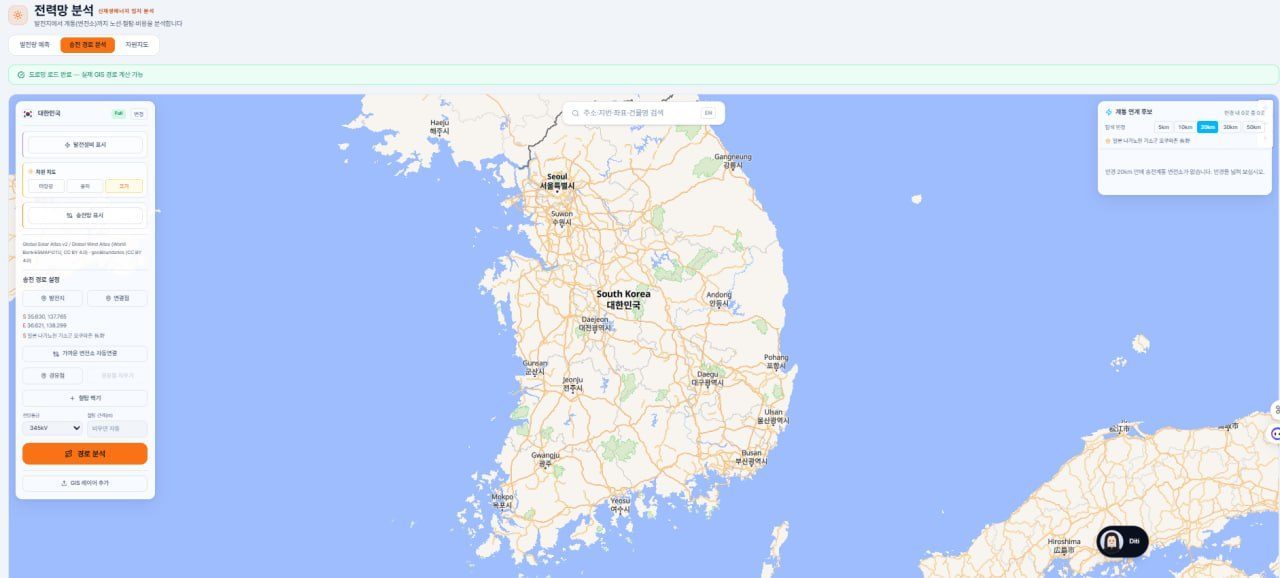
Task: Click the 발전지 origin point button
Action: 53,298
